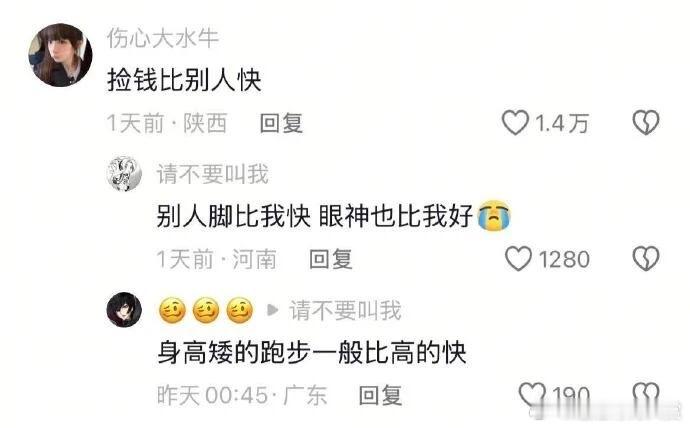Viewport: 690px width, 428px height.
Task: Like the comment with 1280 likes
Action: tap(518, 258)
